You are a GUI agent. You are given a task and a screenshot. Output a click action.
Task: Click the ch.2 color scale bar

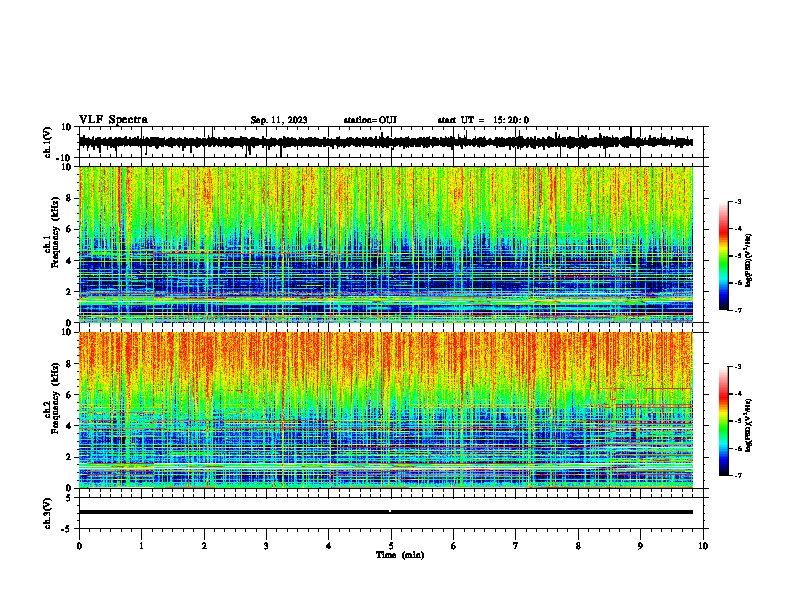tap(724, 421)
